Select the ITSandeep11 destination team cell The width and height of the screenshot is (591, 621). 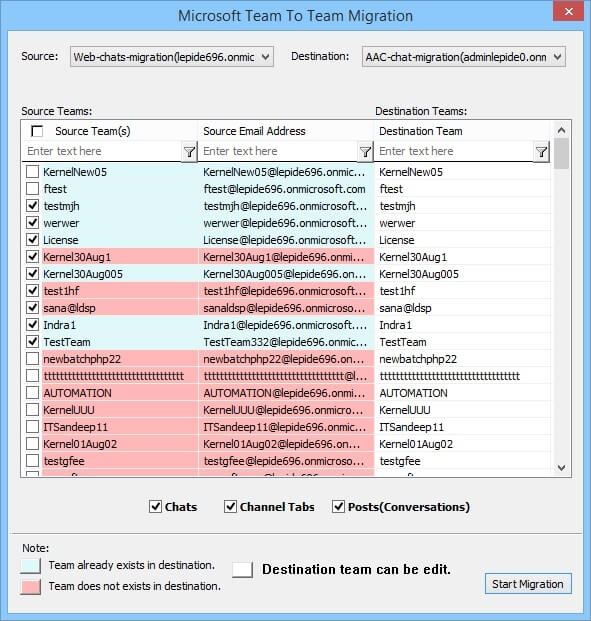tap(462, 427)
